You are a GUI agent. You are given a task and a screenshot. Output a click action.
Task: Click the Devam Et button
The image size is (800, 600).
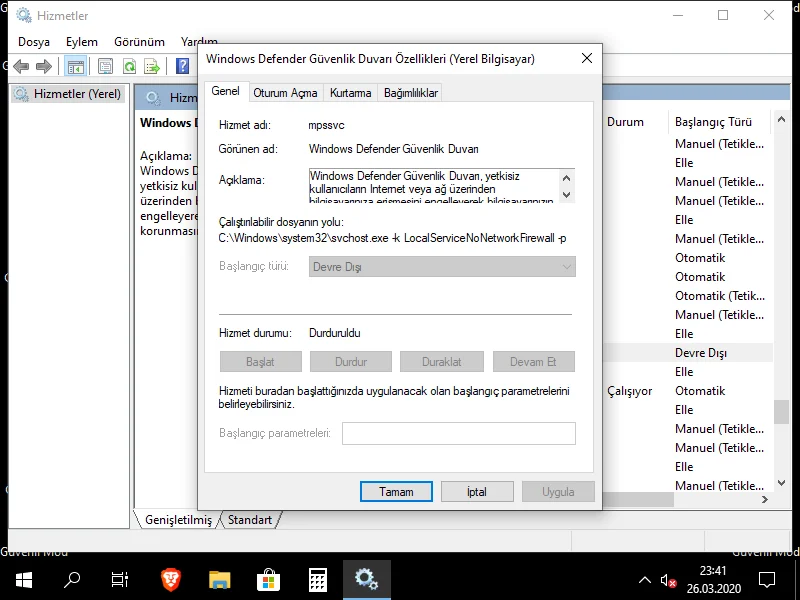(x=533, y=362)
